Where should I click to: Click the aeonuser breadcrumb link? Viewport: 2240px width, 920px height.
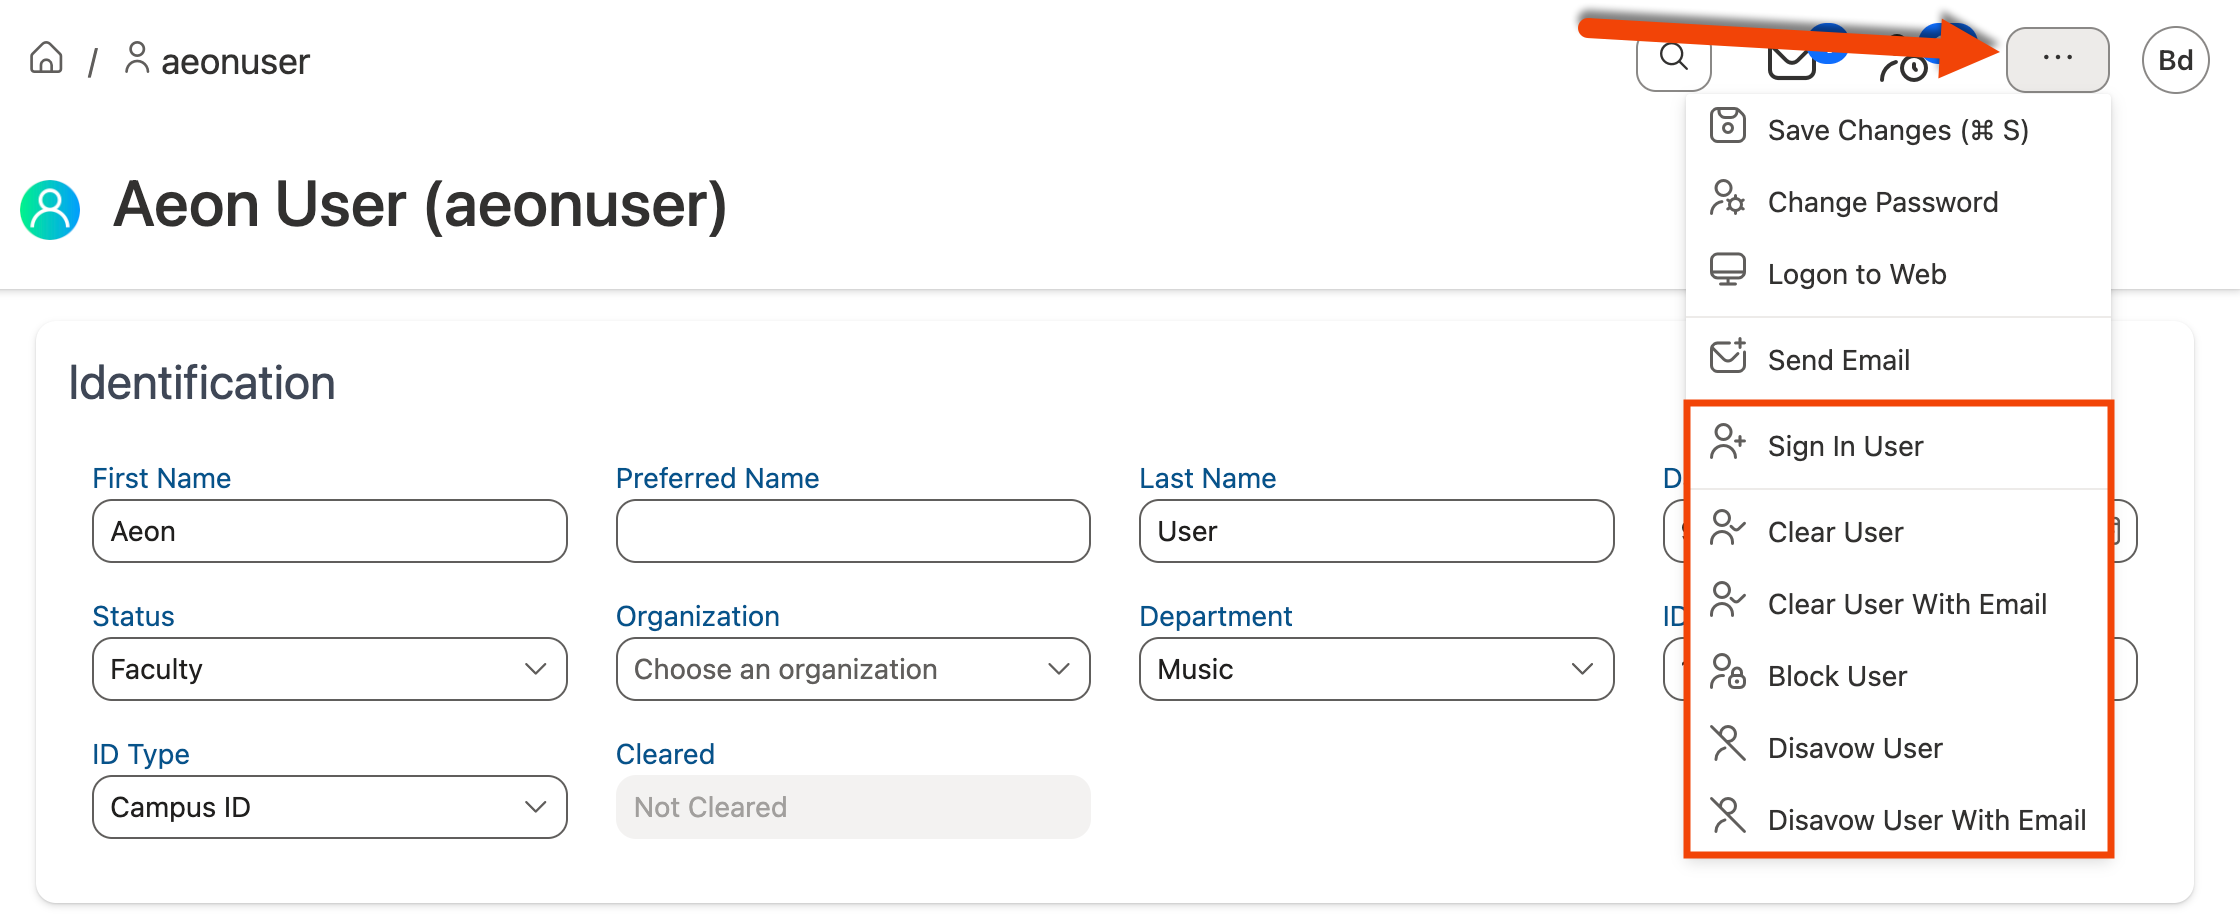234,62
